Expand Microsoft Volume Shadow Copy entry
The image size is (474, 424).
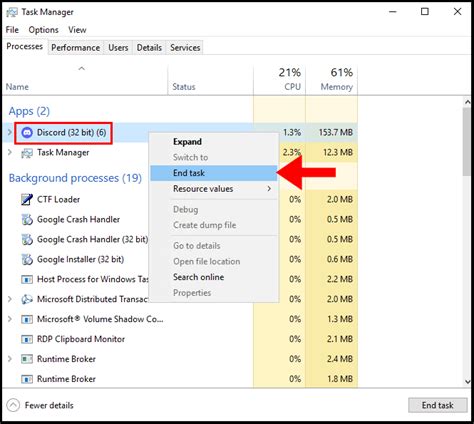point(10,319)
